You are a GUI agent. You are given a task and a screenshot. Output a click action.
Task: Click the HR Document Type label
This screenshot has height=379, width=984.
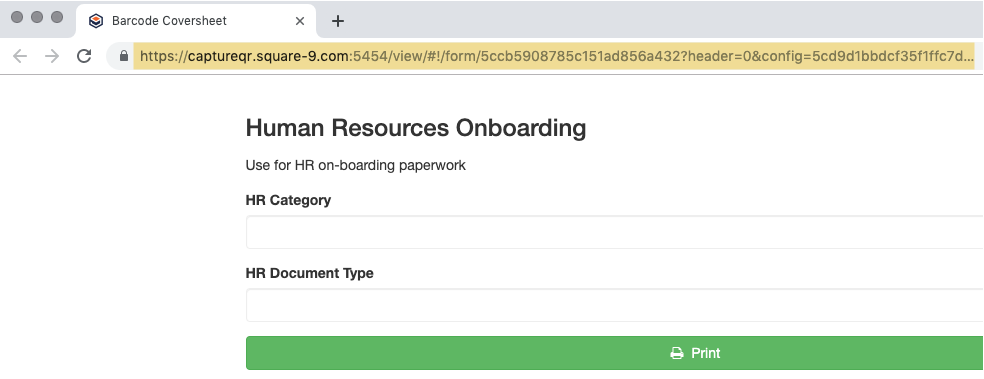click(x=309, y=274)
